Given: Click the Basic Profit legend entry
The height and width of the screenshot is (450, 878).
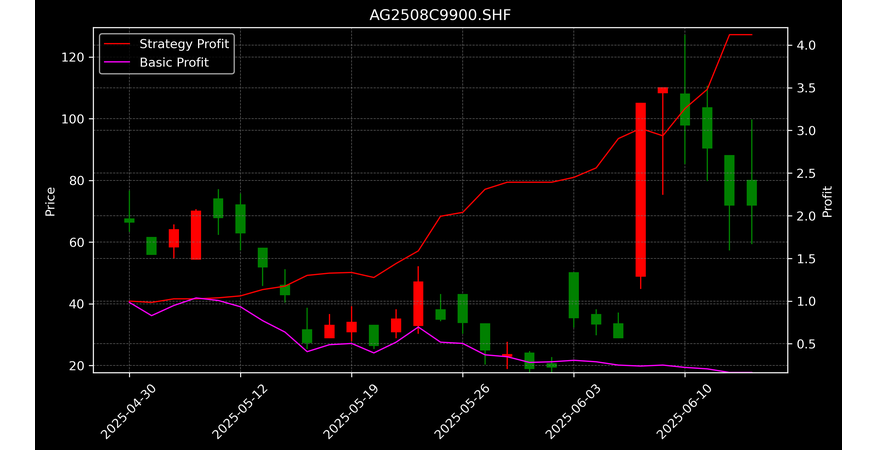Looking at the screenshot, I should [x=157, y=62].
